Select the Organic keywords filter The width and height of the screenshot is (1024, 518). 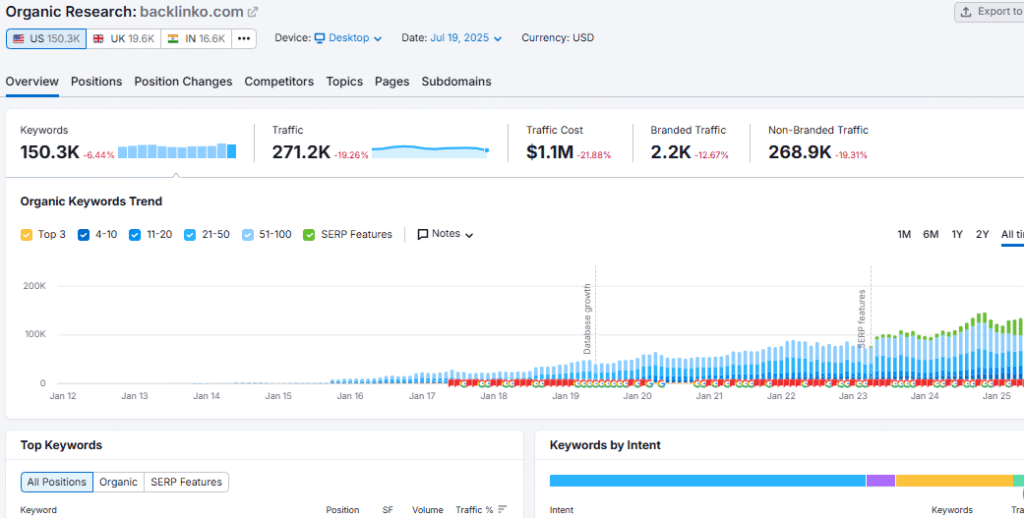pyautogui.click(x=118, y=482)
